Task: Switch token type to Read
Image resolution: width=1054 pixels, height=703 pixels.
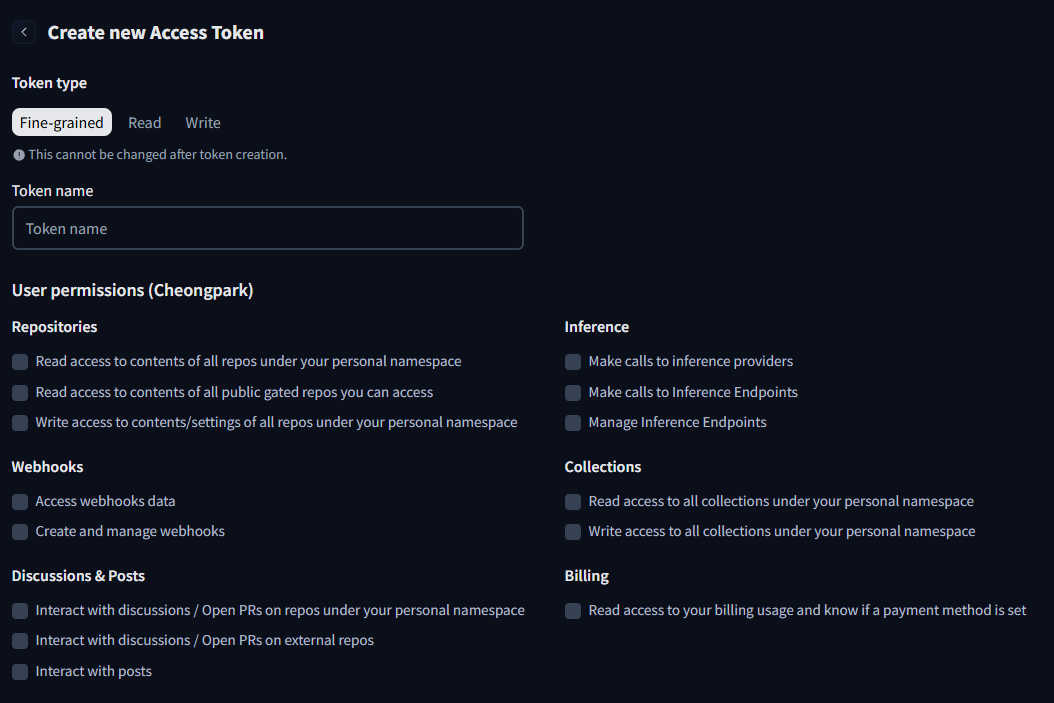Action: pos(145,122)
